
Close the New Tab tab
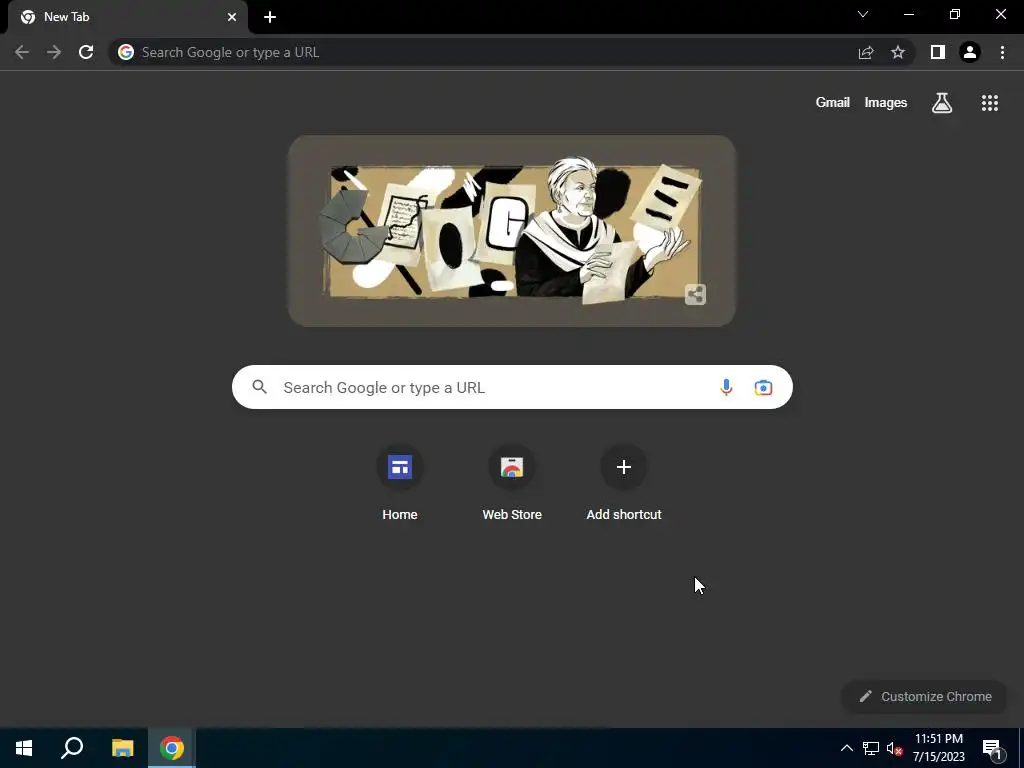(232, 17)
